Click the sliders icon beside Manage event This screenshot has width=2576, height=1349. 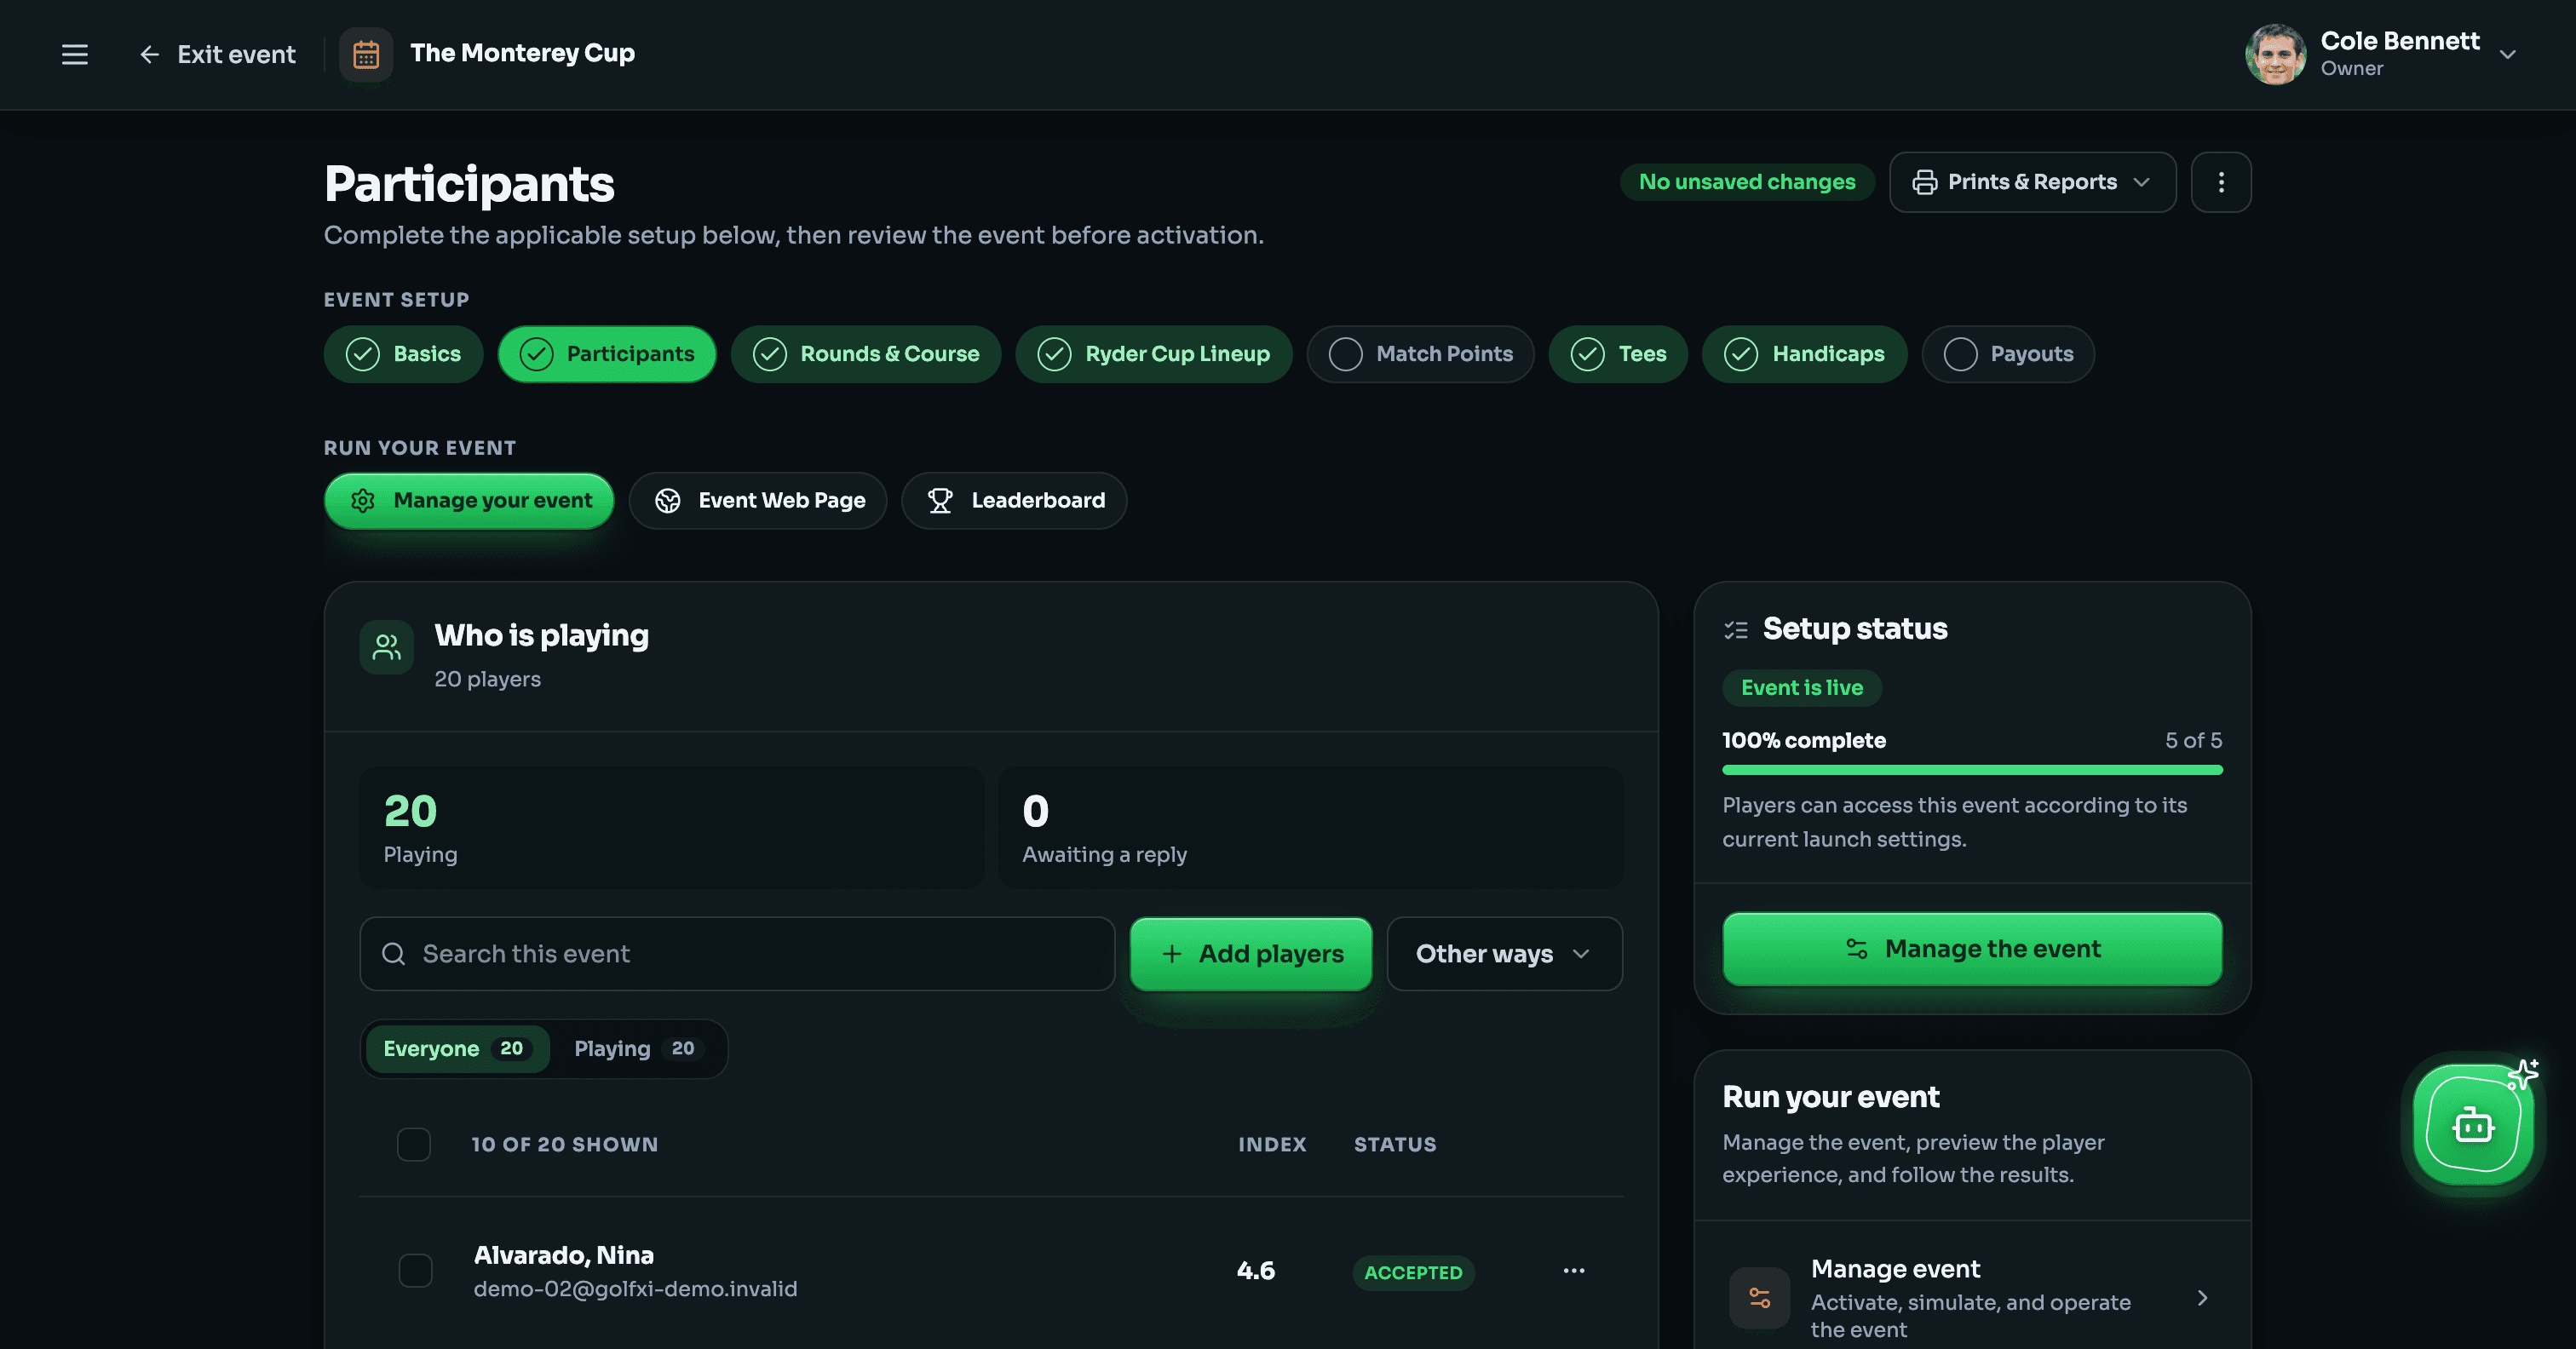click(x=1759, y=1298)
